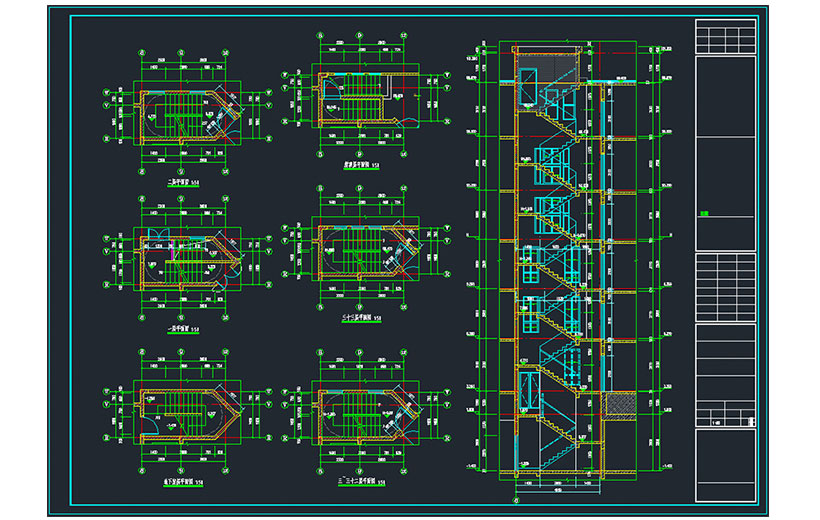820x520 pixels.
Task: Click the basement level stair plan drawing
Action: [x=185, y=415]
